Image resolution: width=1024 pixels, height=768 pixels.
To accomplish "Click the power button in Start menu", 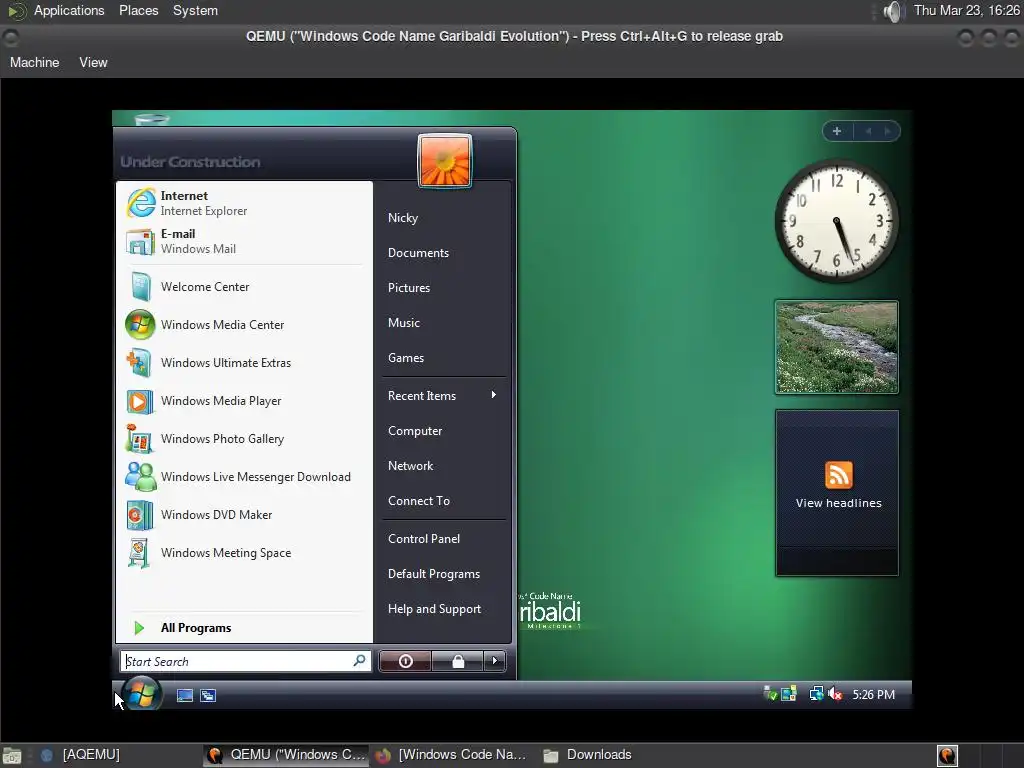I will [405, 661].
